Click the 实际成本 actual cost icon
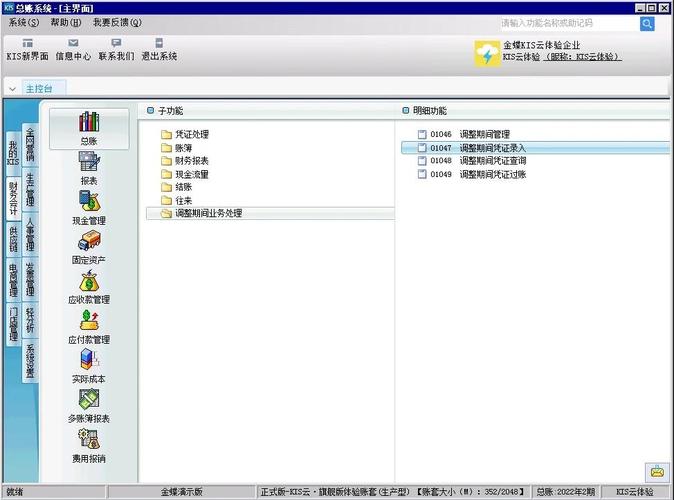Screen dimensions: 674x500 89,366
